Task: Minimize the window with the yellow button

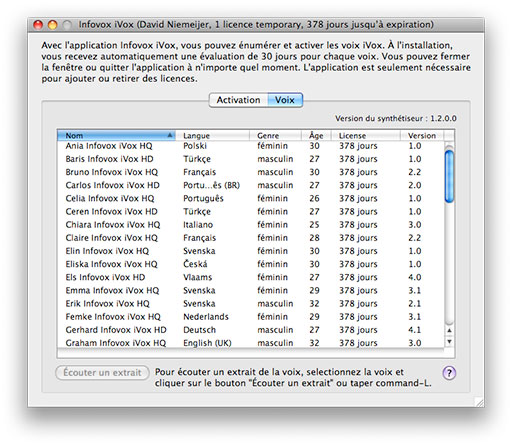Action: [53, 25]
